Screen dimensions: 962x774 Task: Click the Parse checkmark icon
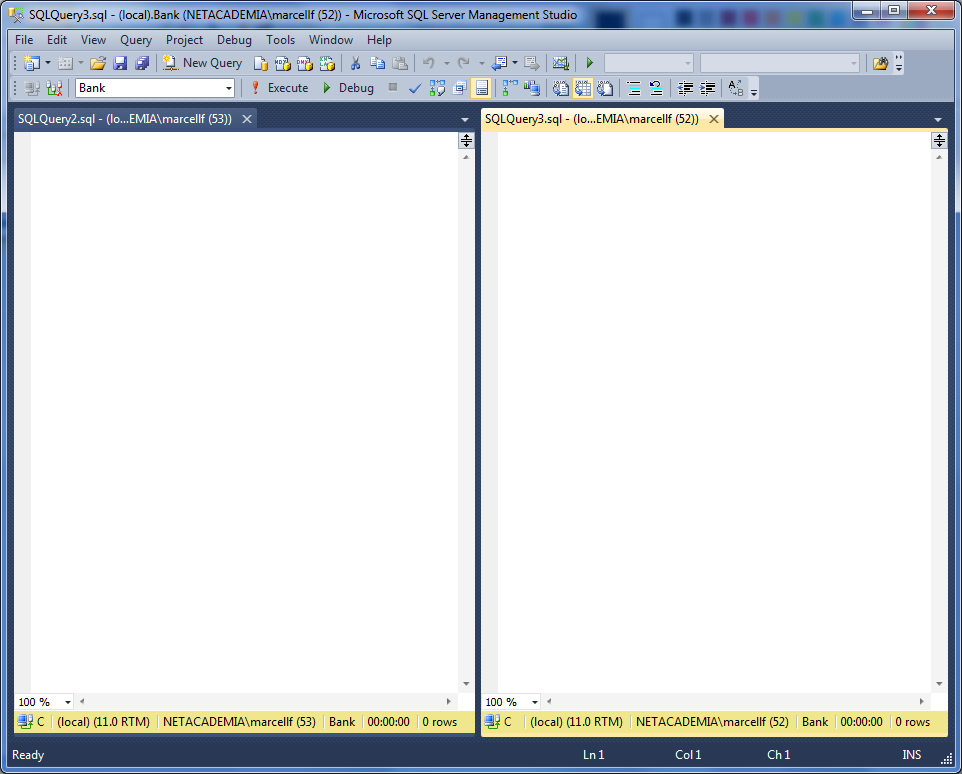click(x=415, y=88)
